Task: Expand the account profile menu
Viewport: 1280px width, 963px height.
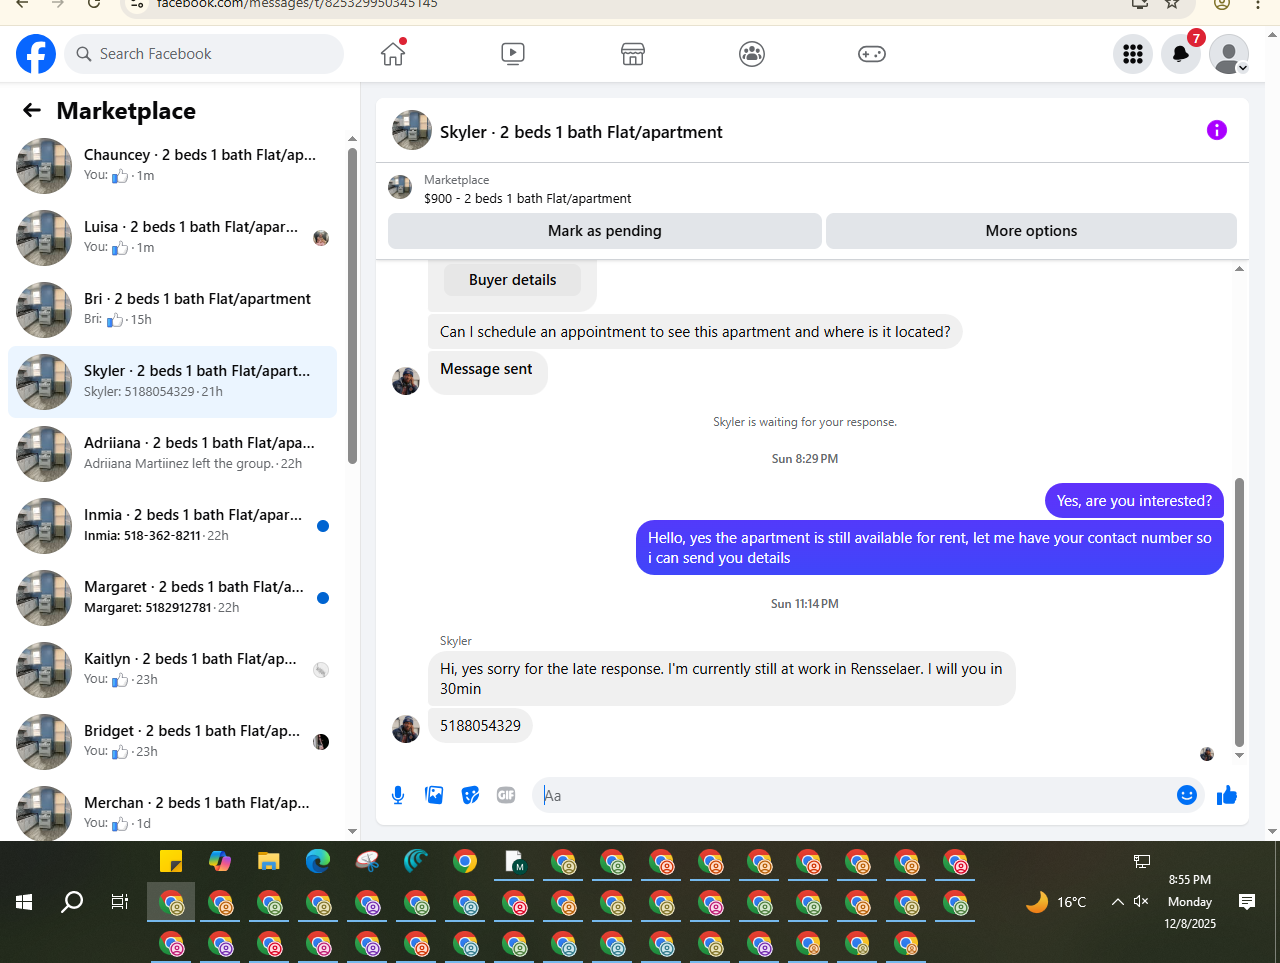Action: tap(1229, 54)
